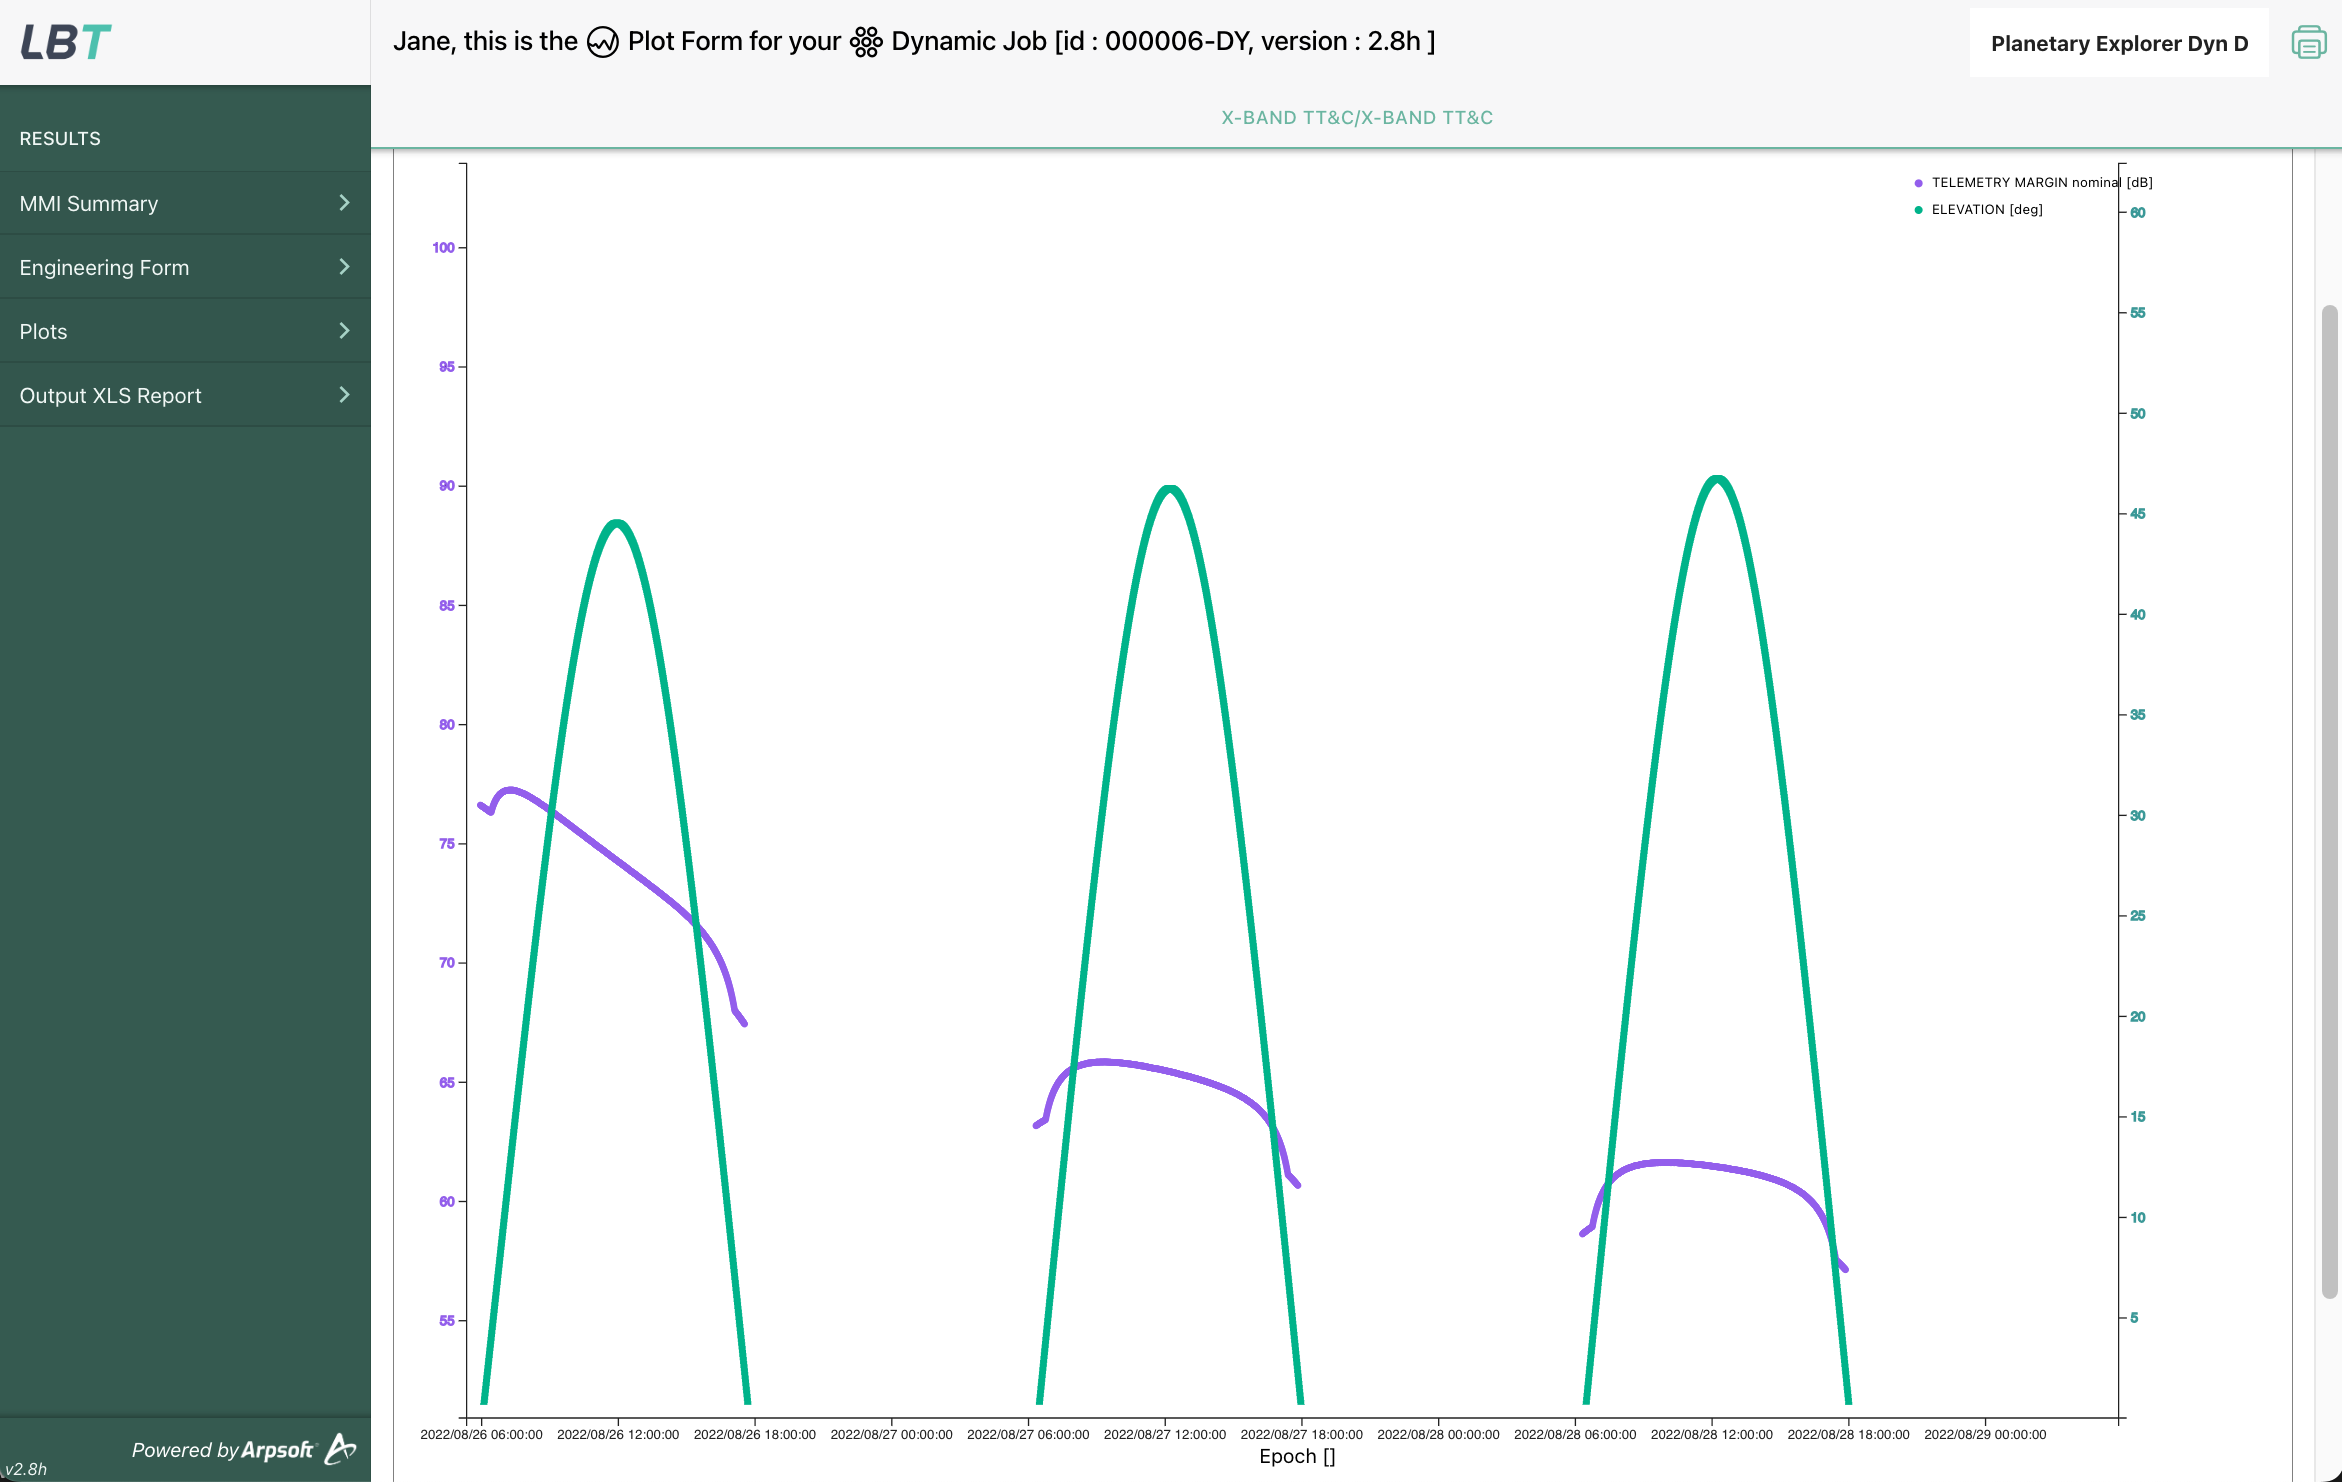Expand the MMI Summary section chevron
This screenshot has width=2342, height=1482.
click(x=344, y=202)
